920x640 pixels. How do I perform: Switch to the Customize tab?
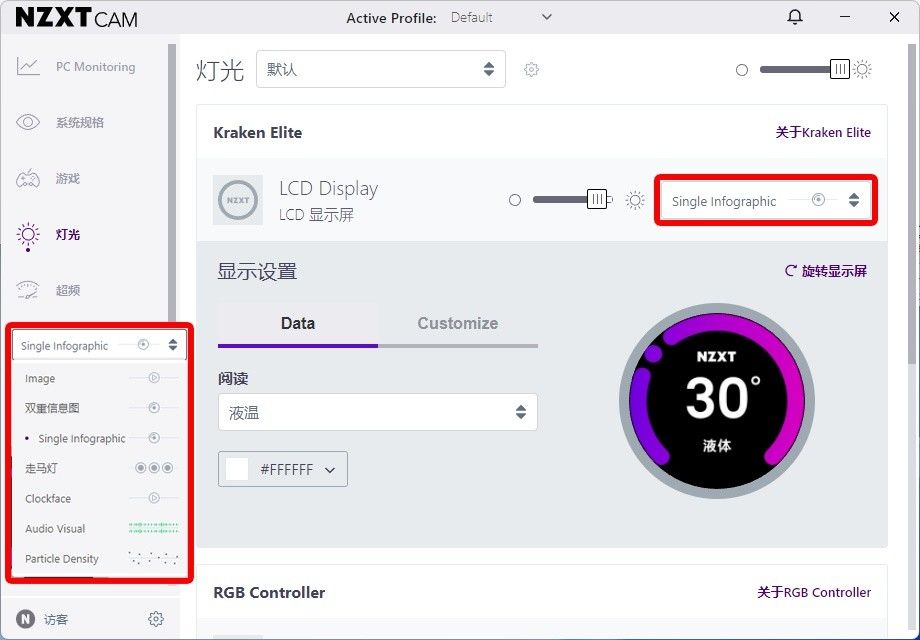point(458,324)
